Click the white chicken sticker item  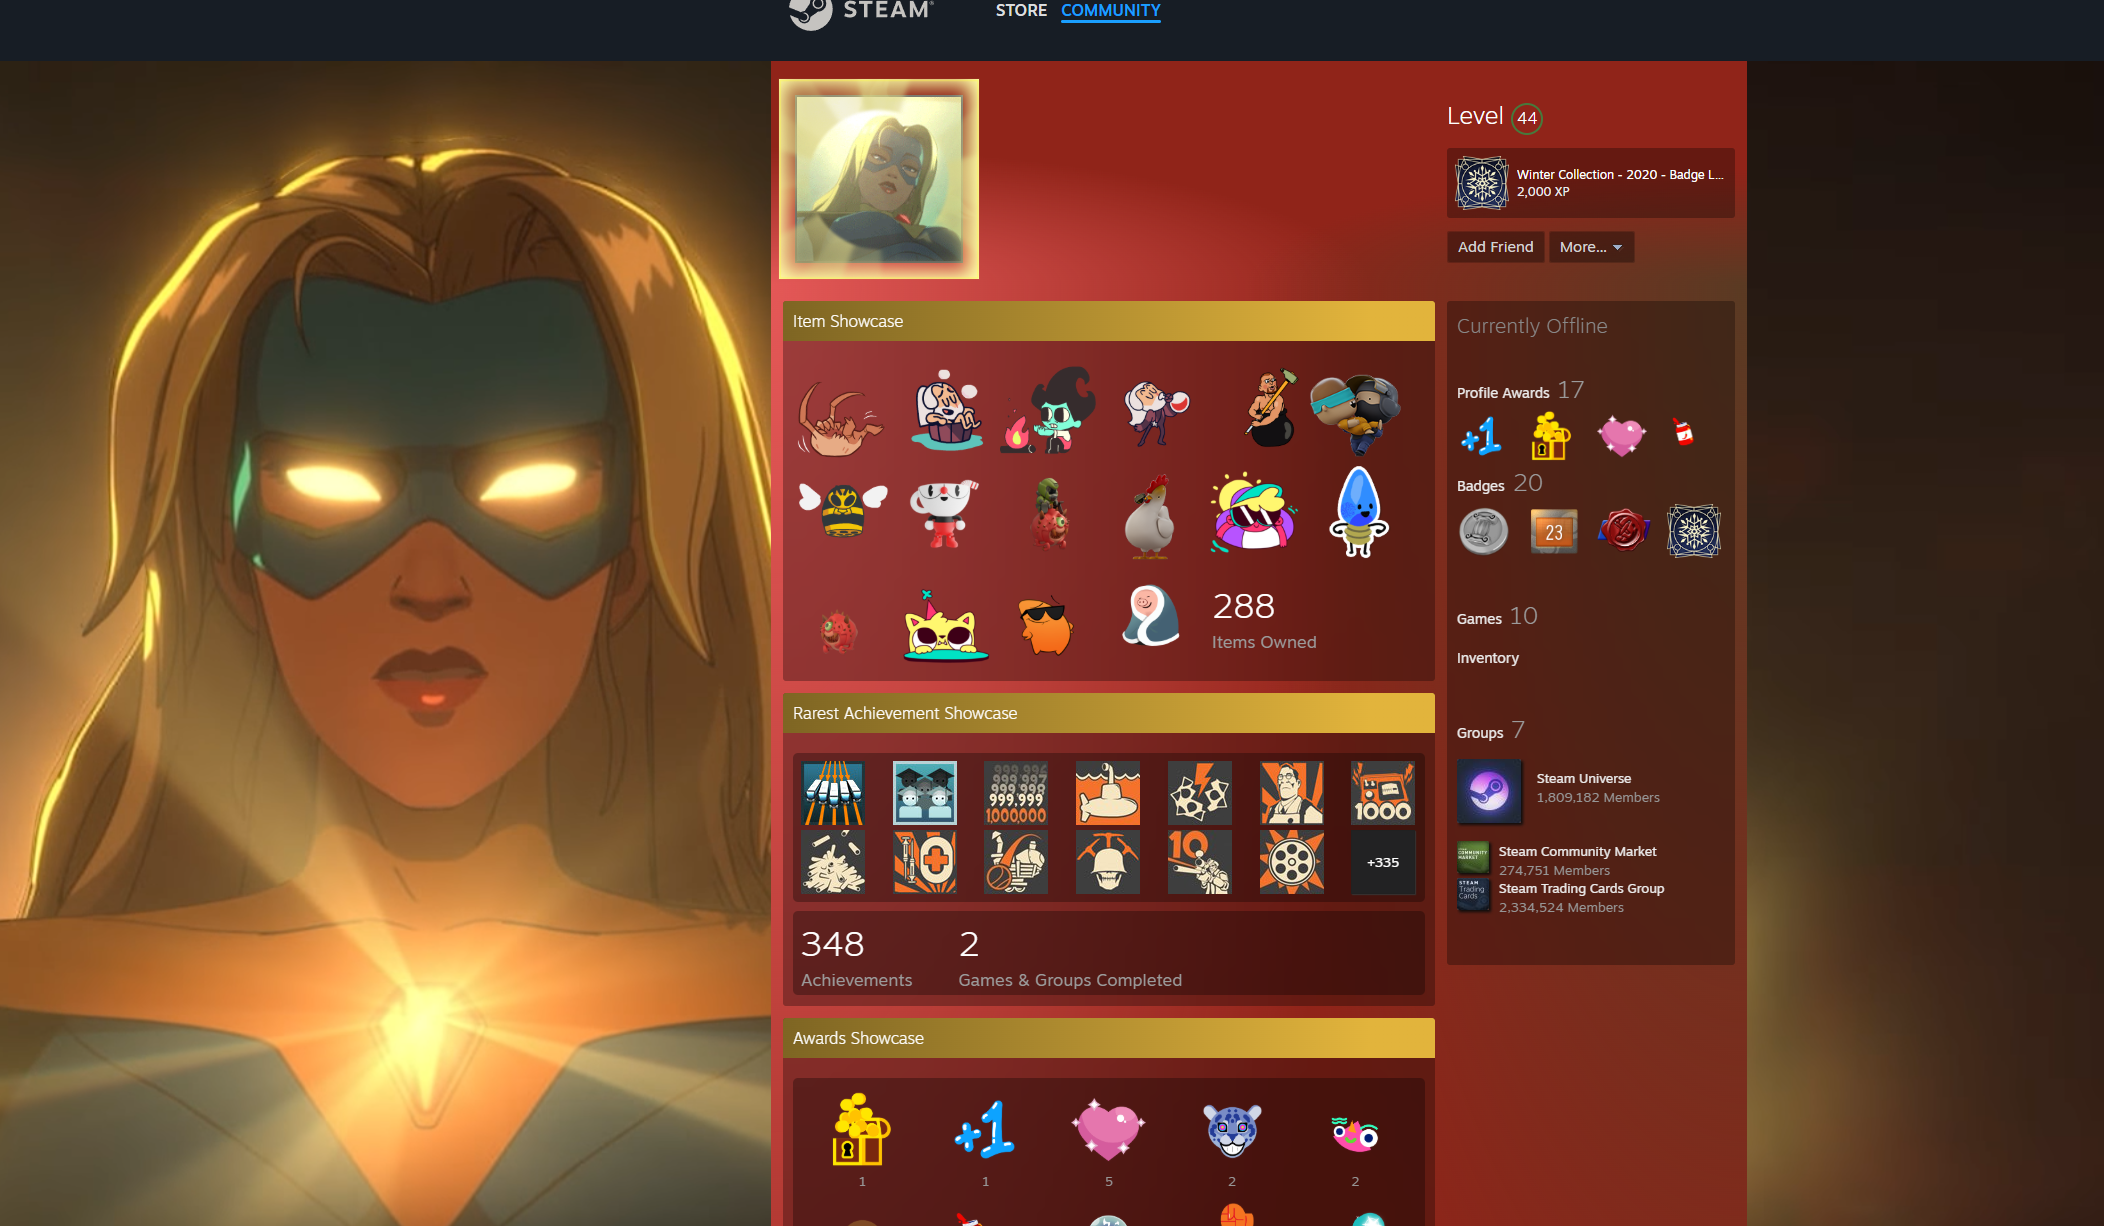1149,515
